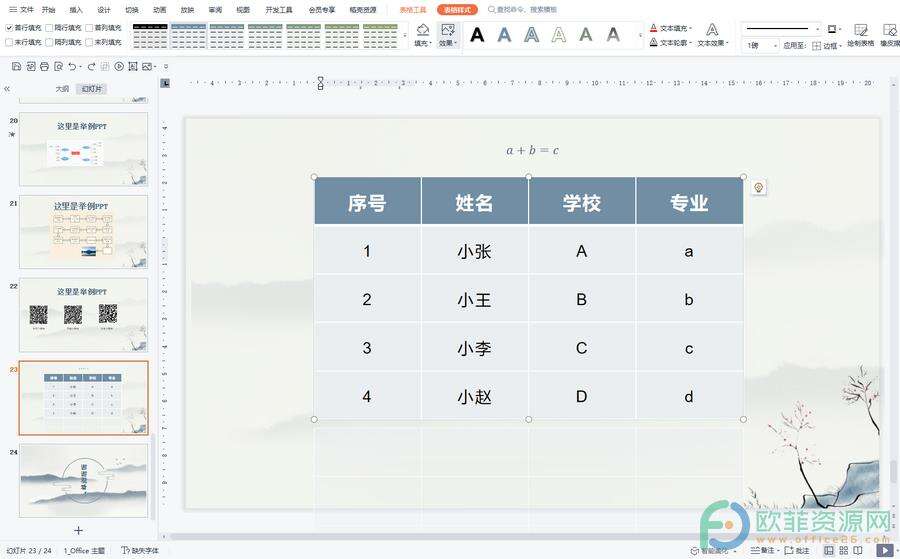Switch to the 插入 Insert tab
Screen dimensions: 900x559
click(x=76, y=10)
